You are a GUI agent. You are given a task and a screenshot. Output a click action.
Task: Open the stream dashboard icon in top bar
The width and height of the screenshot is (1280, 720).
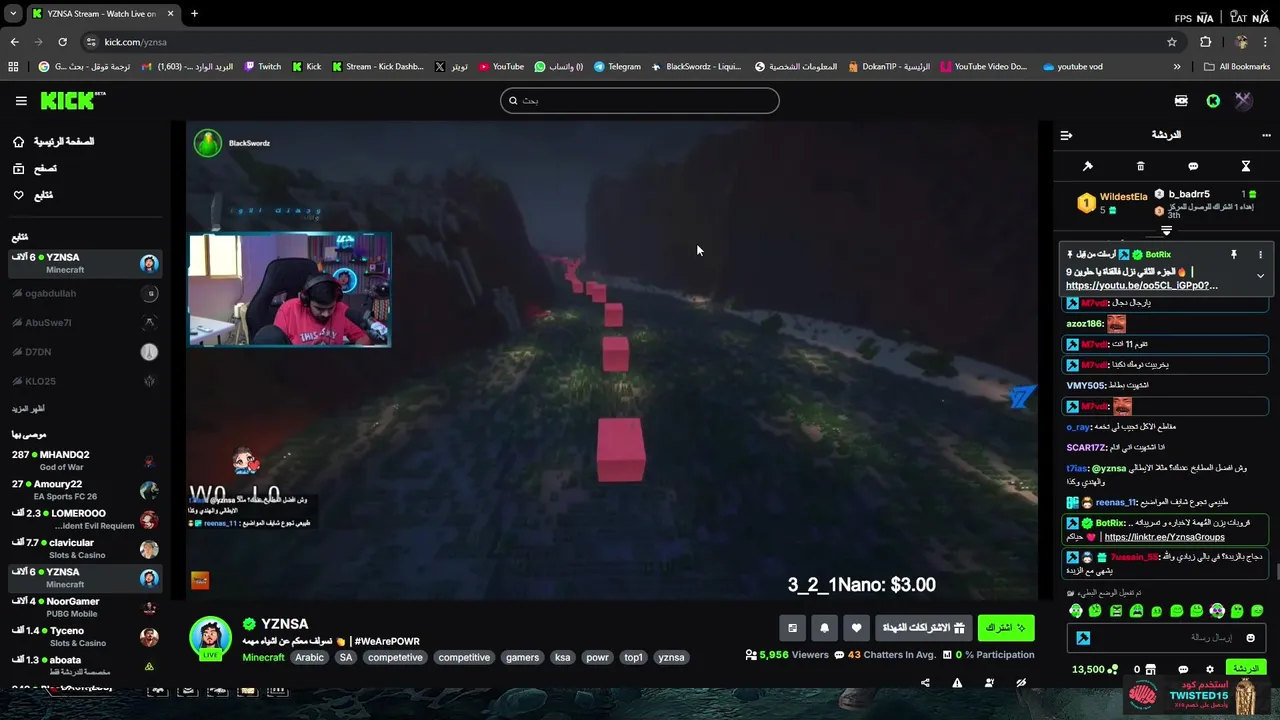1181,101
